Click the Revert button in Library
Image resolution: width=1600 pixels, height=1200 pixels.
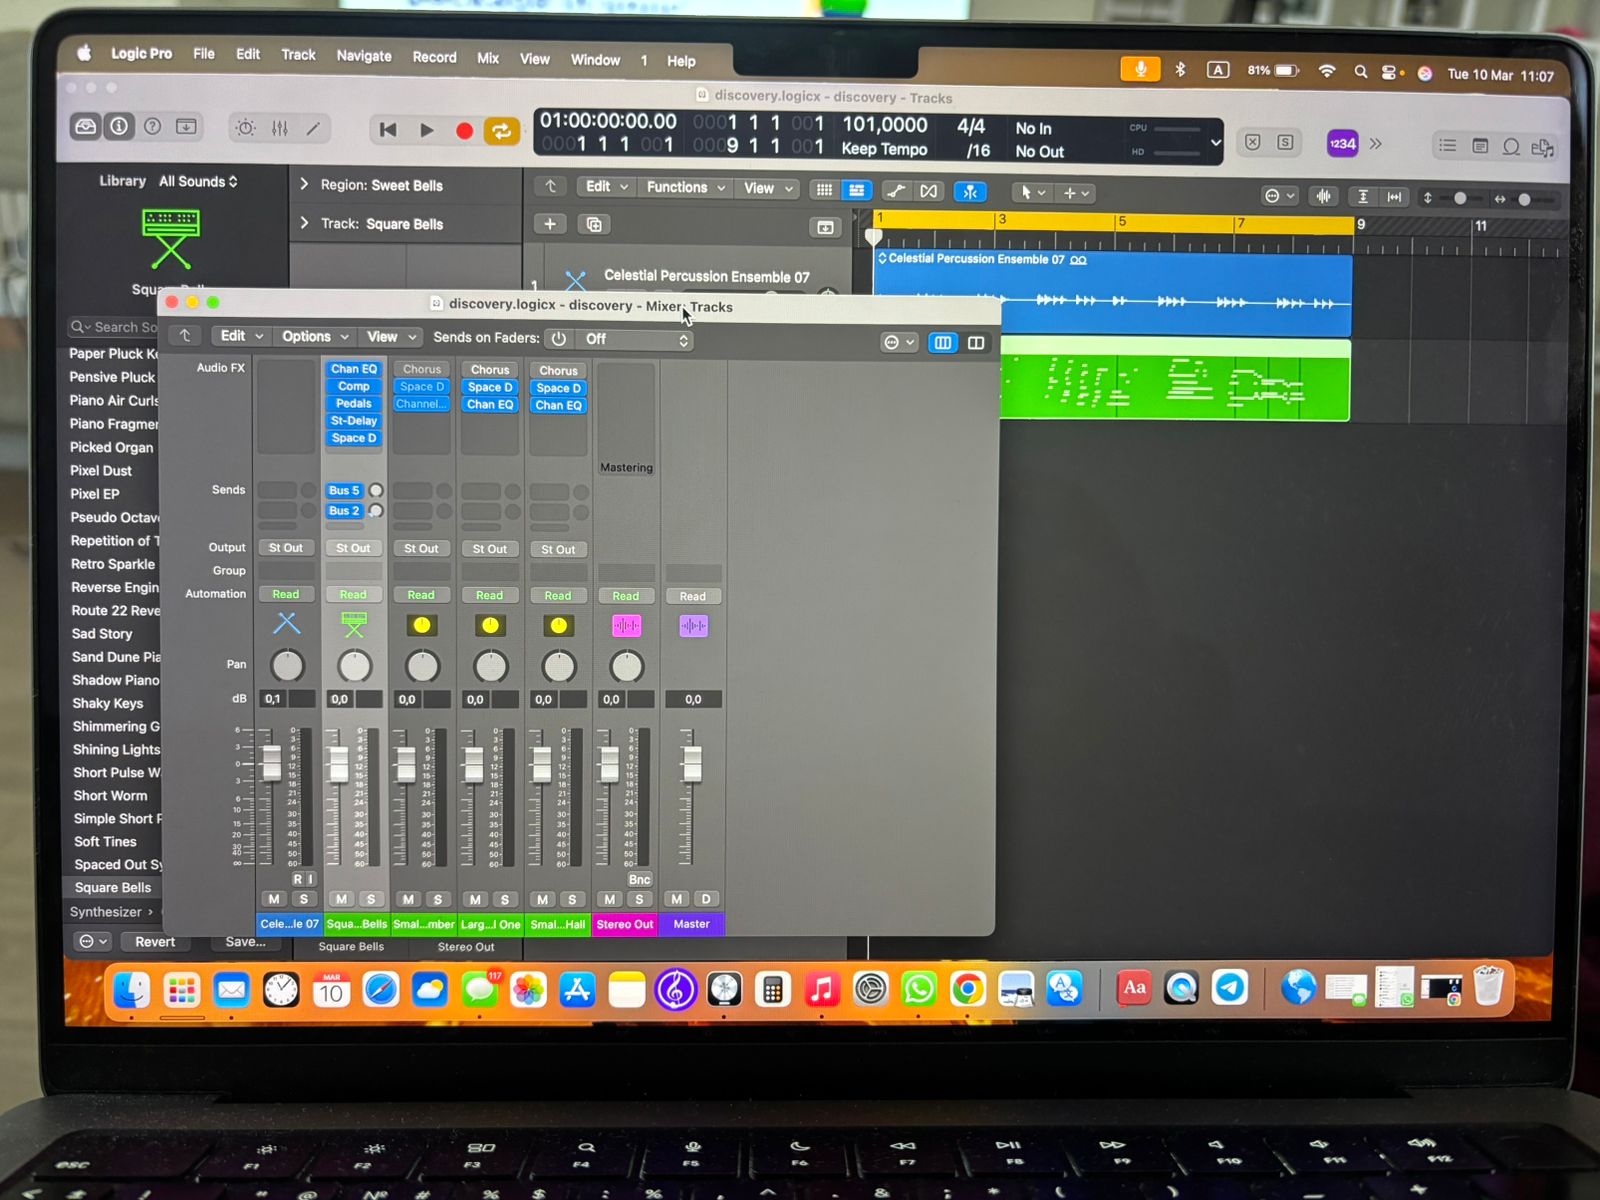tap(154, 942)
